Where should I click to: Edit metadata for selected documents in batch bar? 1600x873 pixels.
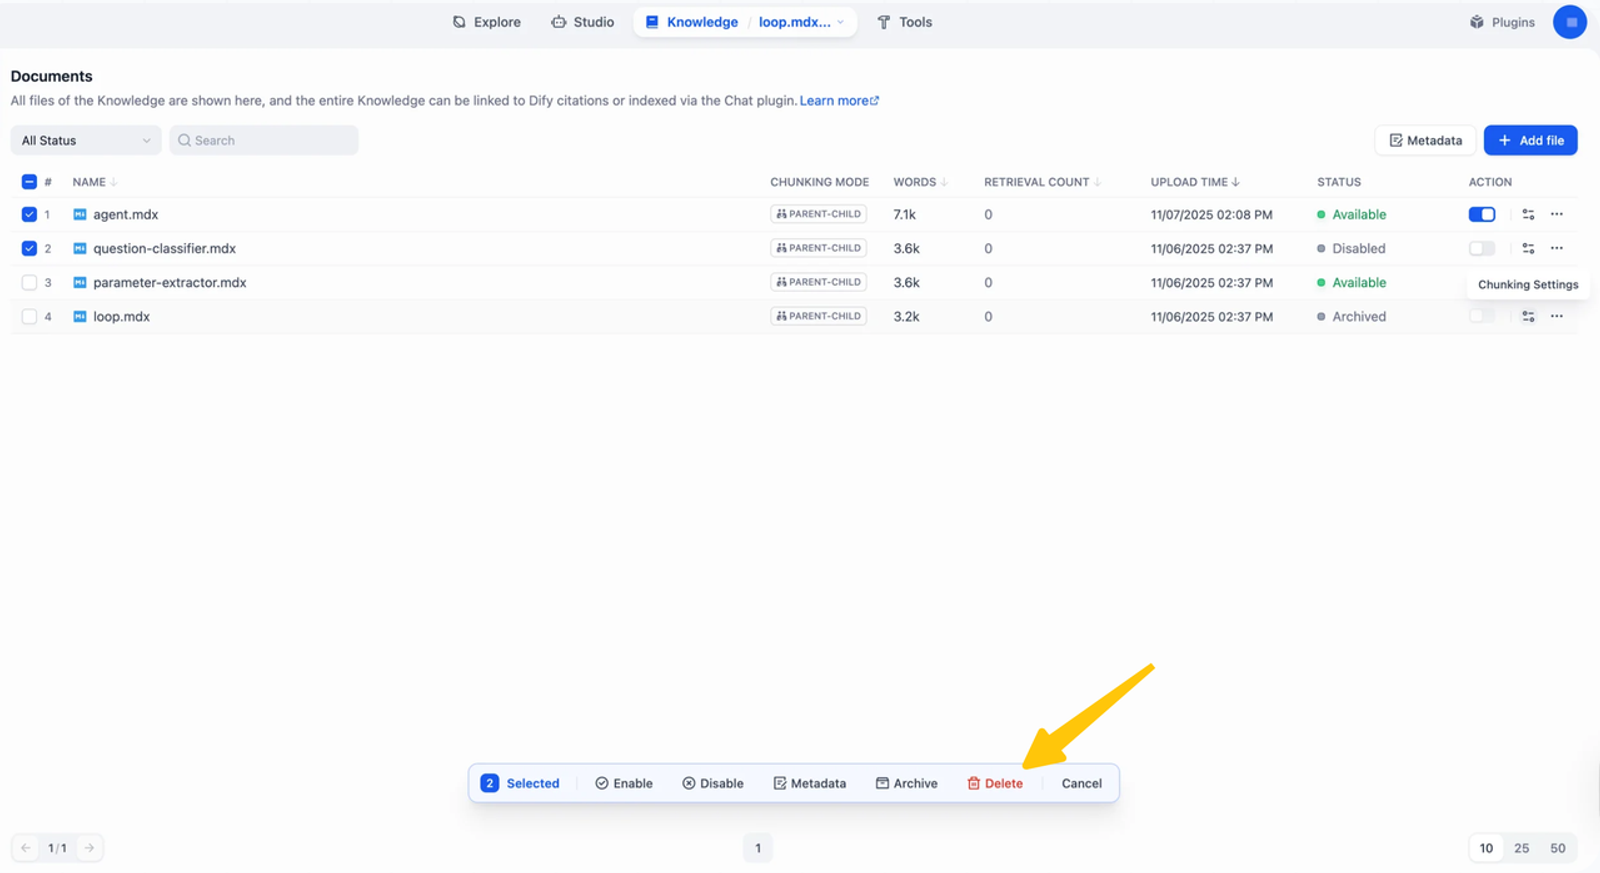(x=810, y=783)
